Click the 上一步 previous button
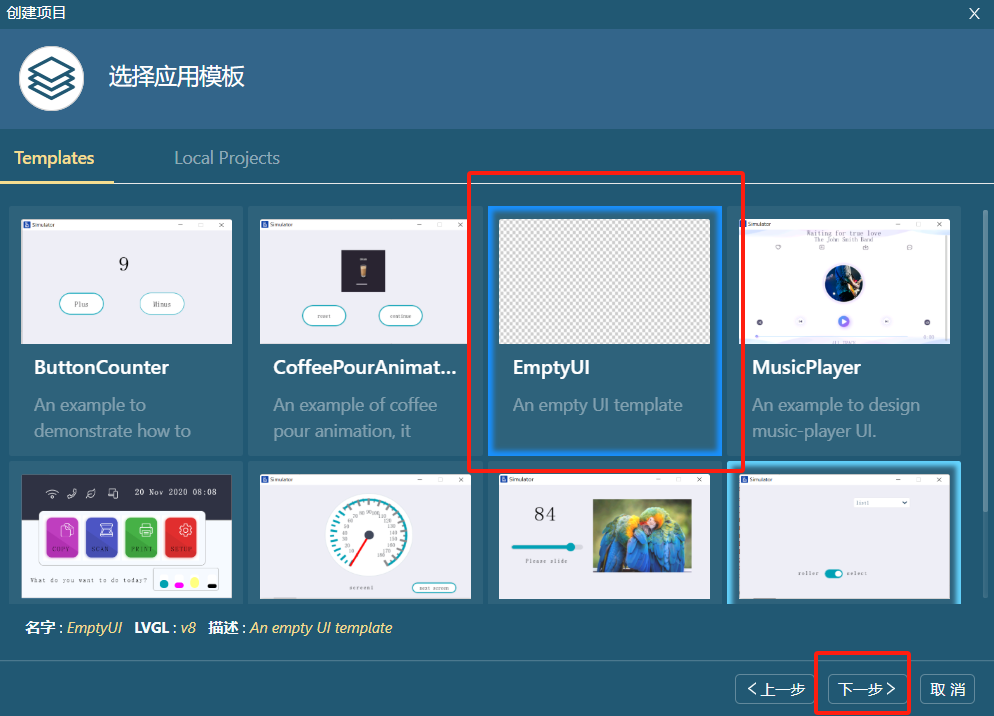 pos(775,688)
